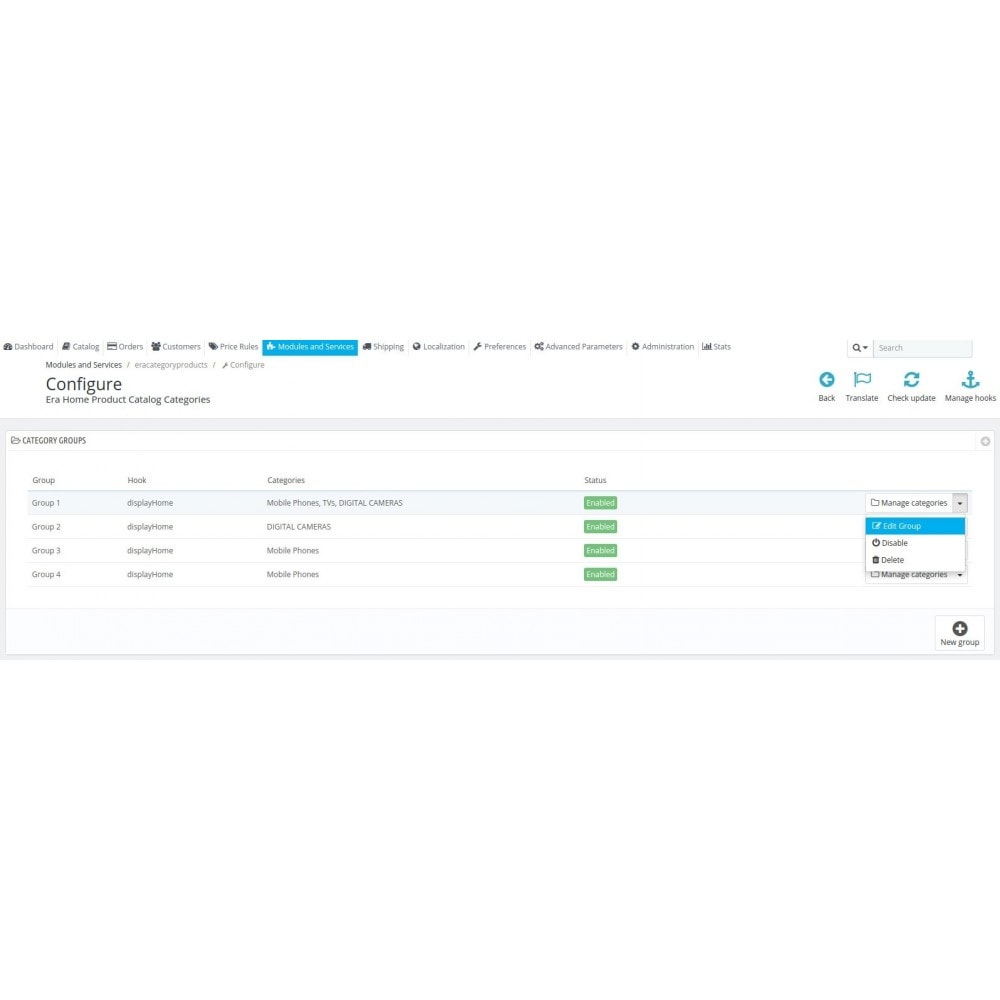1000x1000 pixels.
Task: Click 'Mobile Phones' in the Group 3 row
Action: [x=293, y=551]
